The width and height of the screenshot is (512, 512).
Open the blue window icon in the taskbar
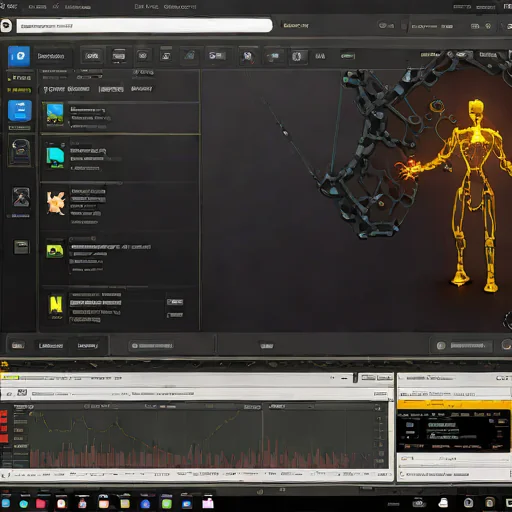(x=187, y=504)
